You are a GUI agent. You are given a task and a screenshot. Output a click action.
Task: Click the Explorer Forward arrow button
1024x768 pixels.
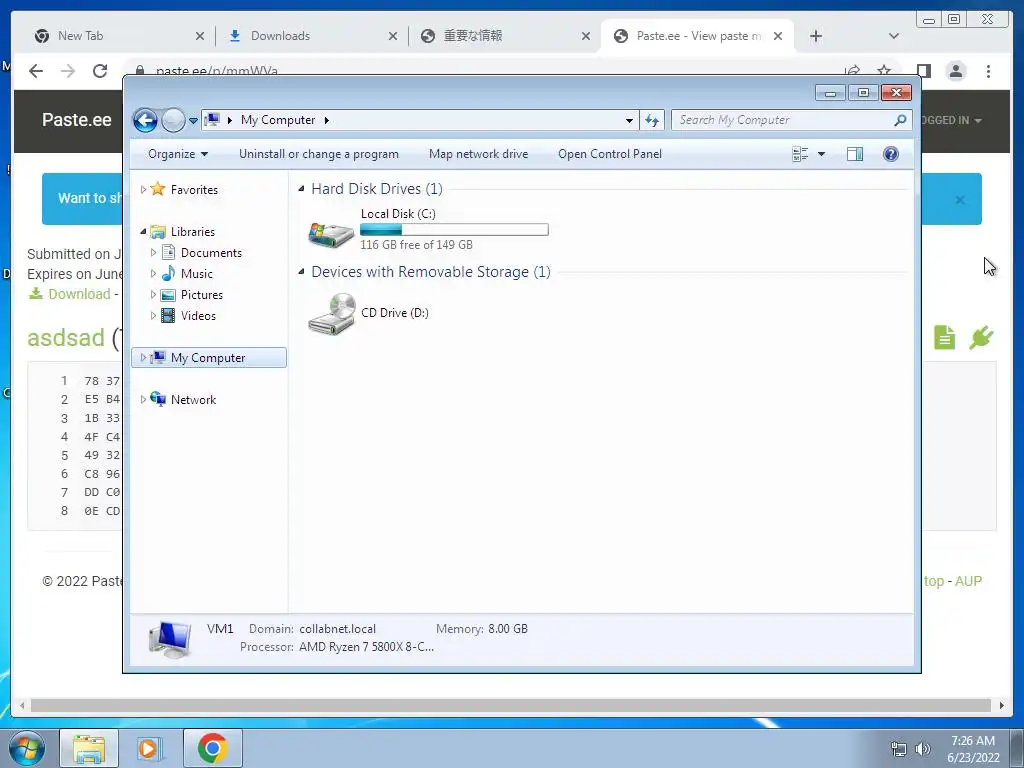tap(173, 120)
